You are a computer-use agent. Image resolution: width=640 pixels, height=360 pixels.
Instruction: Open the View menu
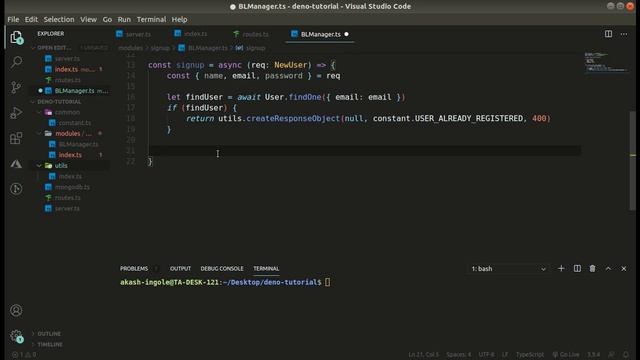[x=88, y=19]
